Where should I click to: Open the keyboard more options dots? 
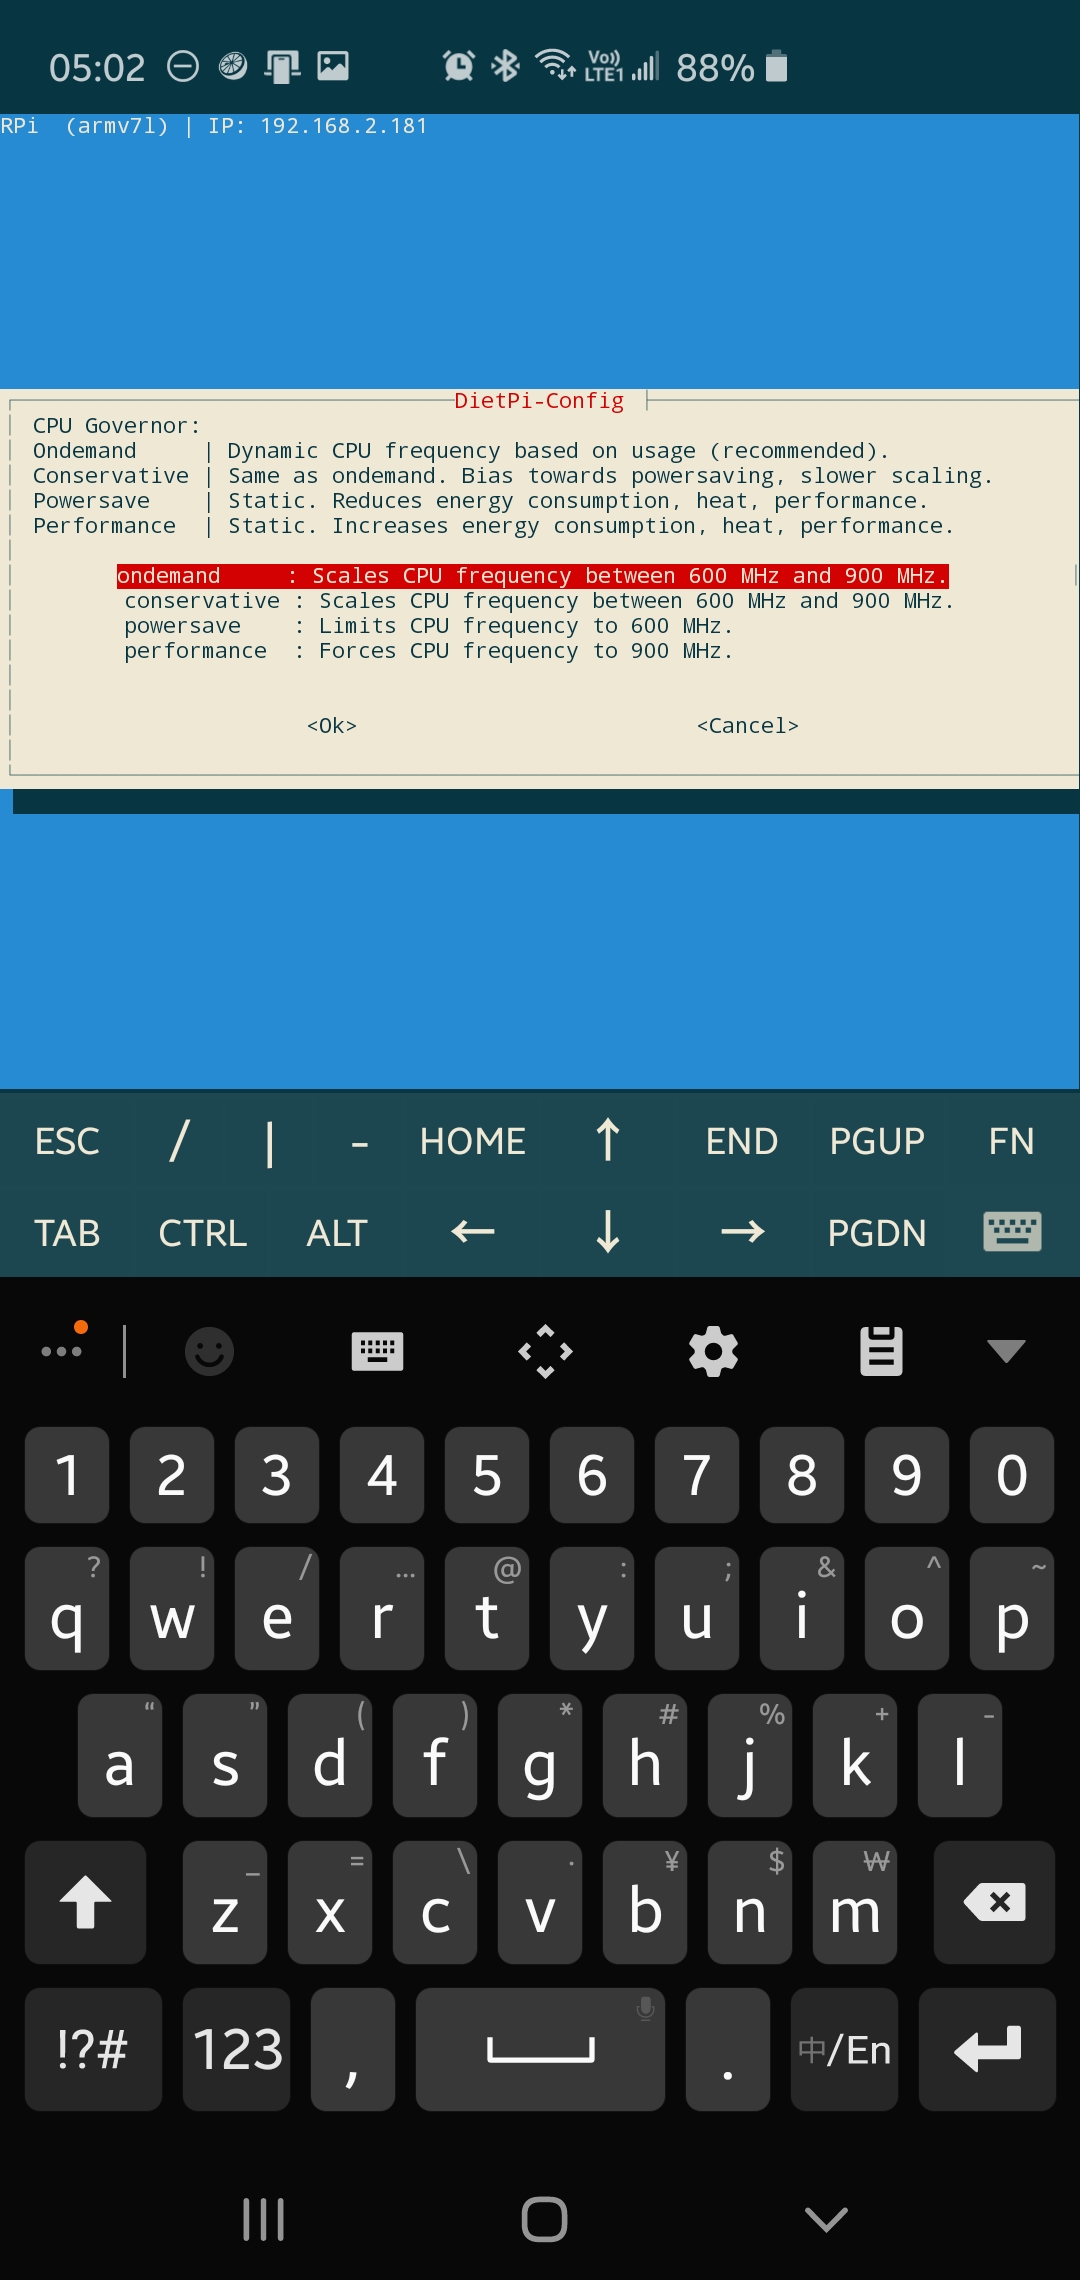[62, 1350]
